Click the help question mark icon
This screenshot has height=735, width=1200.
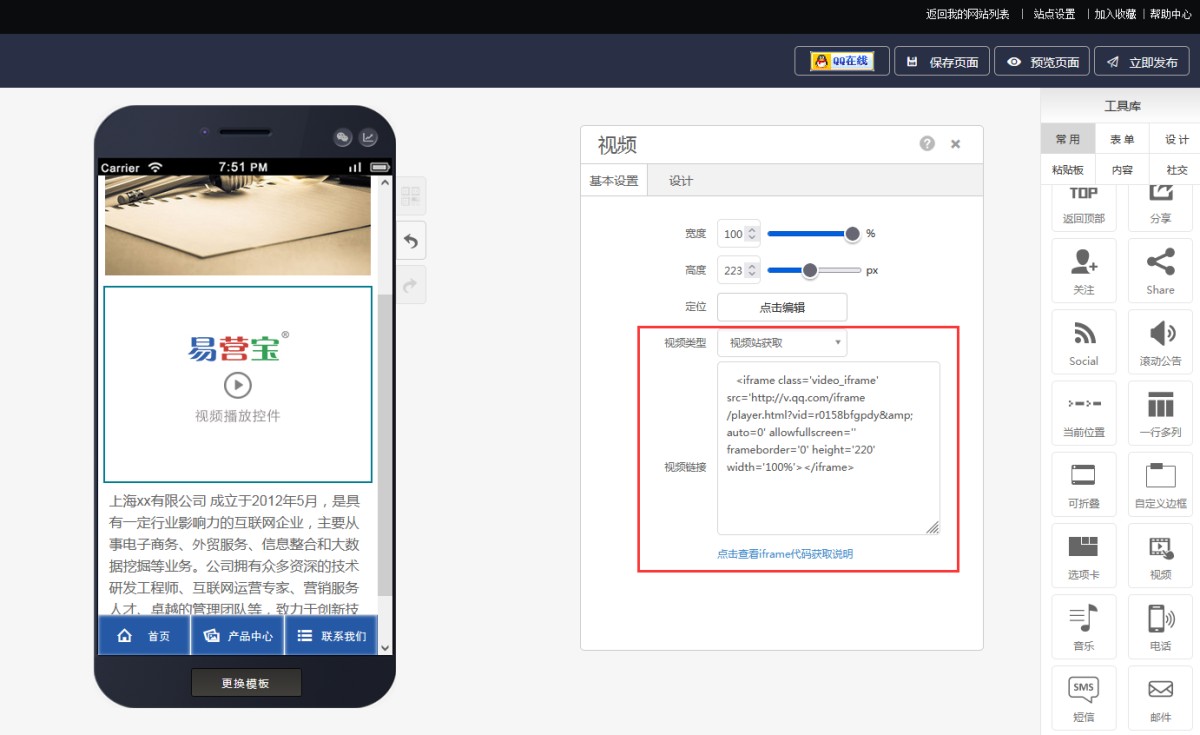(927, 144)
